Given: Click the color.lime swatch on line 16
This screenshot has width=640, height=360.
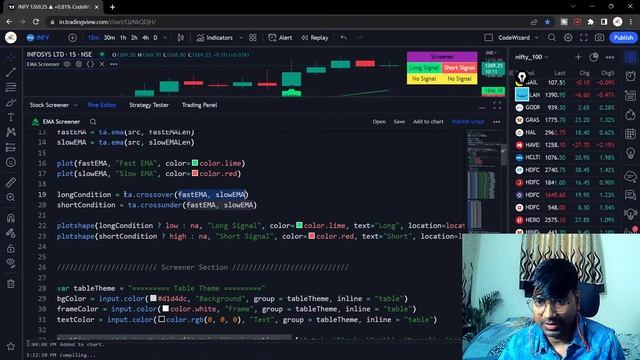Looking at the screenshot, I should pos(195,163).
